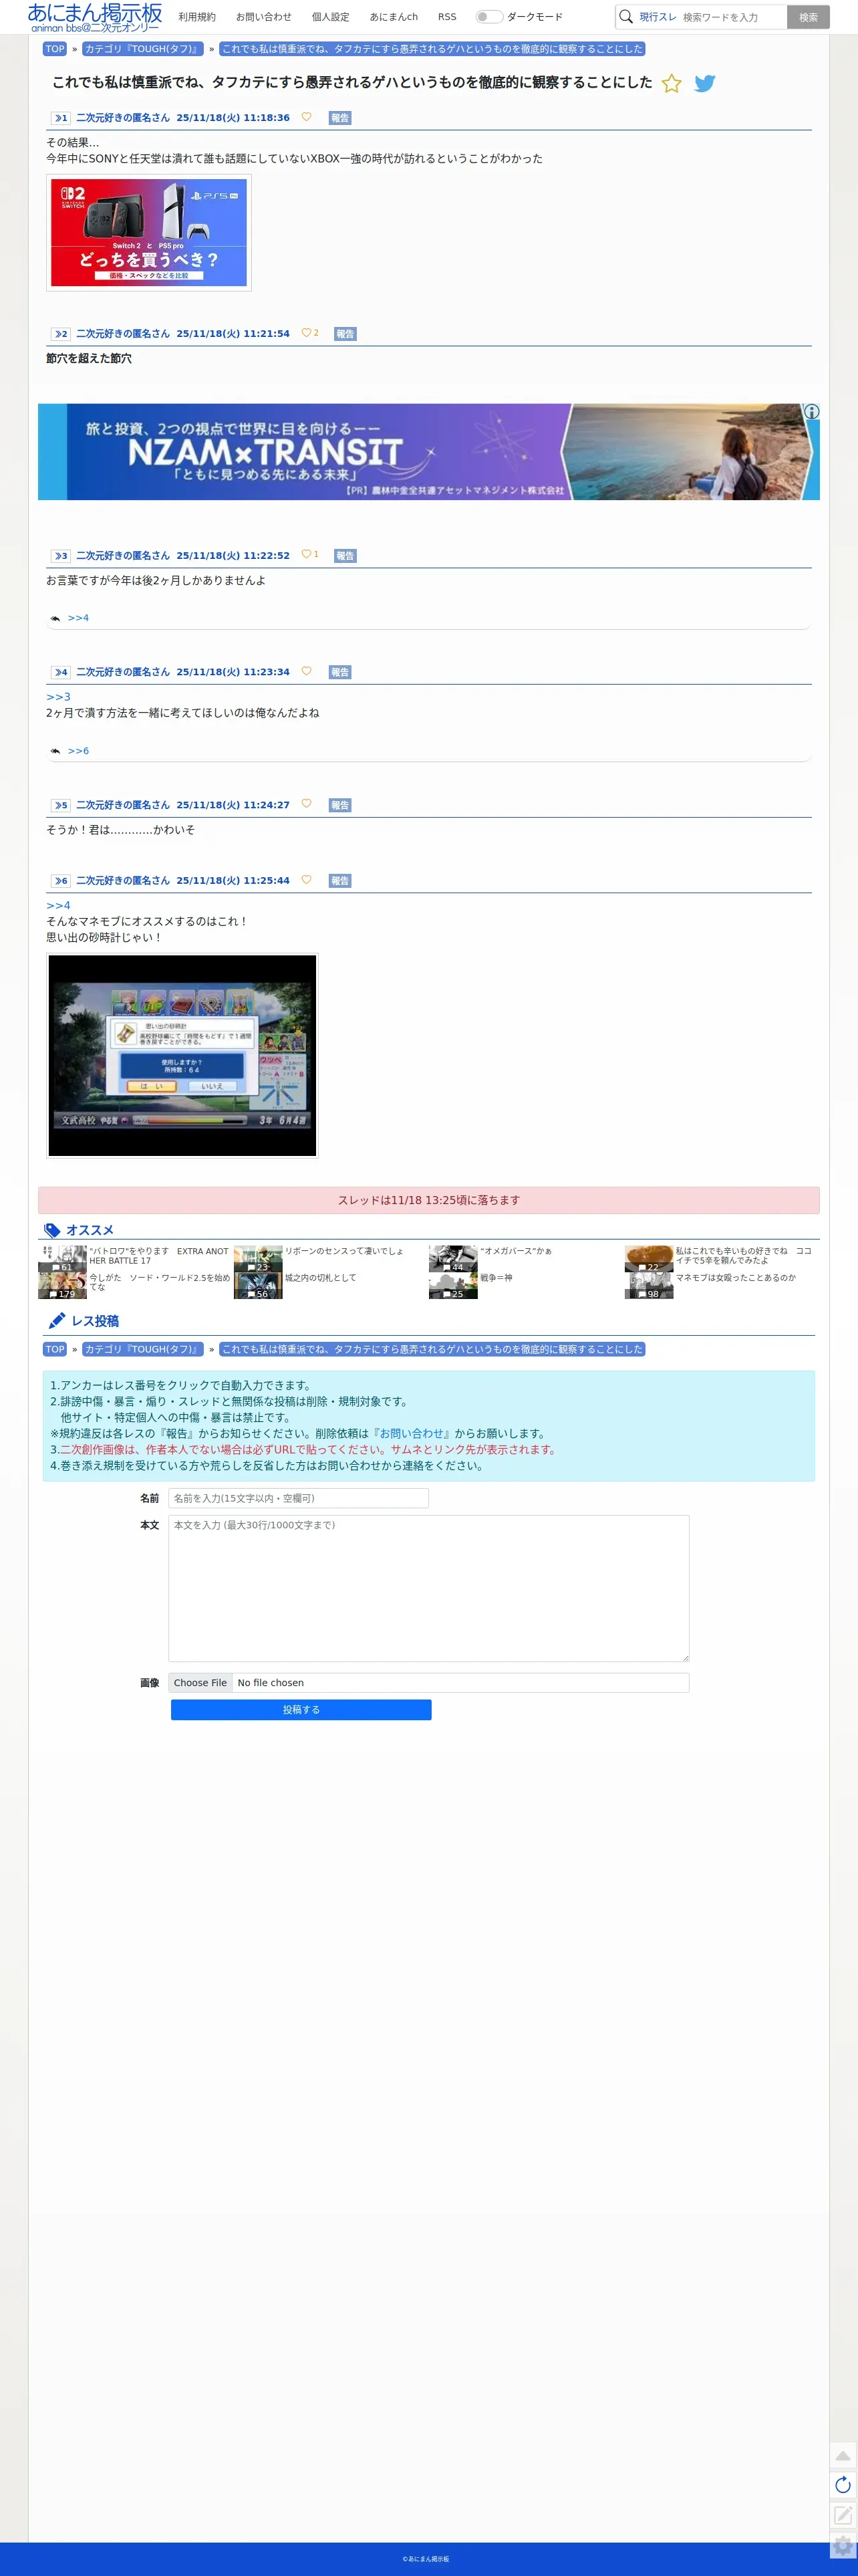Click >>4 anchor in post 6 body
Viewport: 858px width, 2576px height.
[58, 905]
